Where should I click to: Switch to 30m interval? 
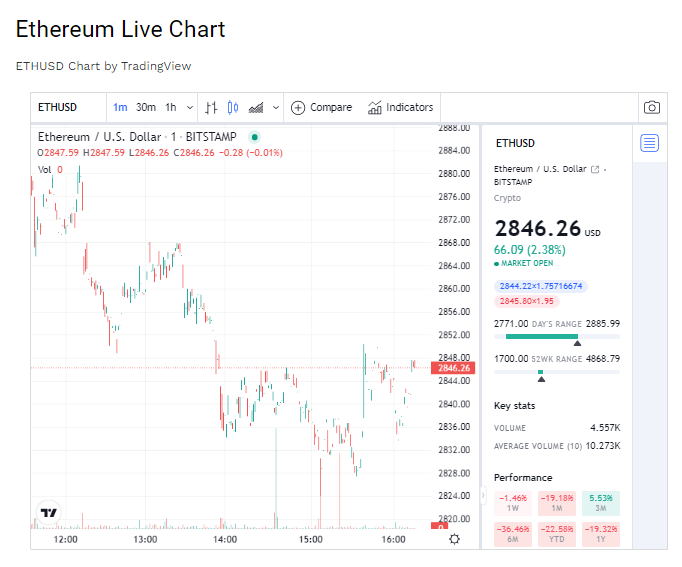tap(146, 107)
